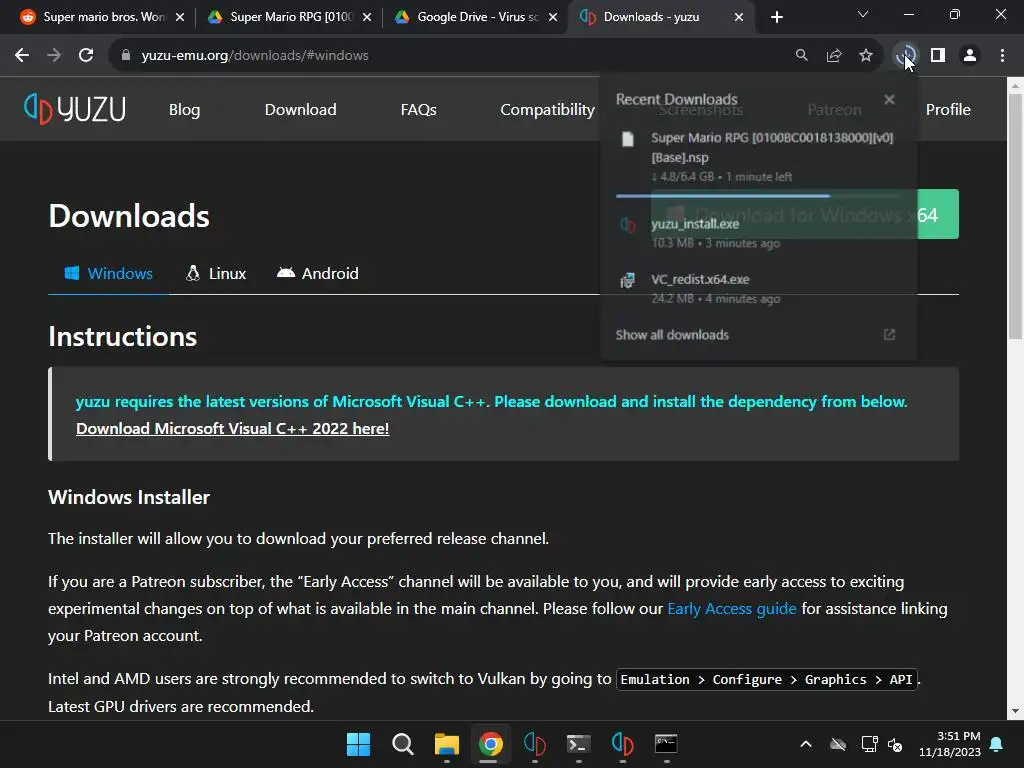Open the taskbar clock showing 3:51 PM
The image size is (1024, 768).
click(x=950, y=744)
